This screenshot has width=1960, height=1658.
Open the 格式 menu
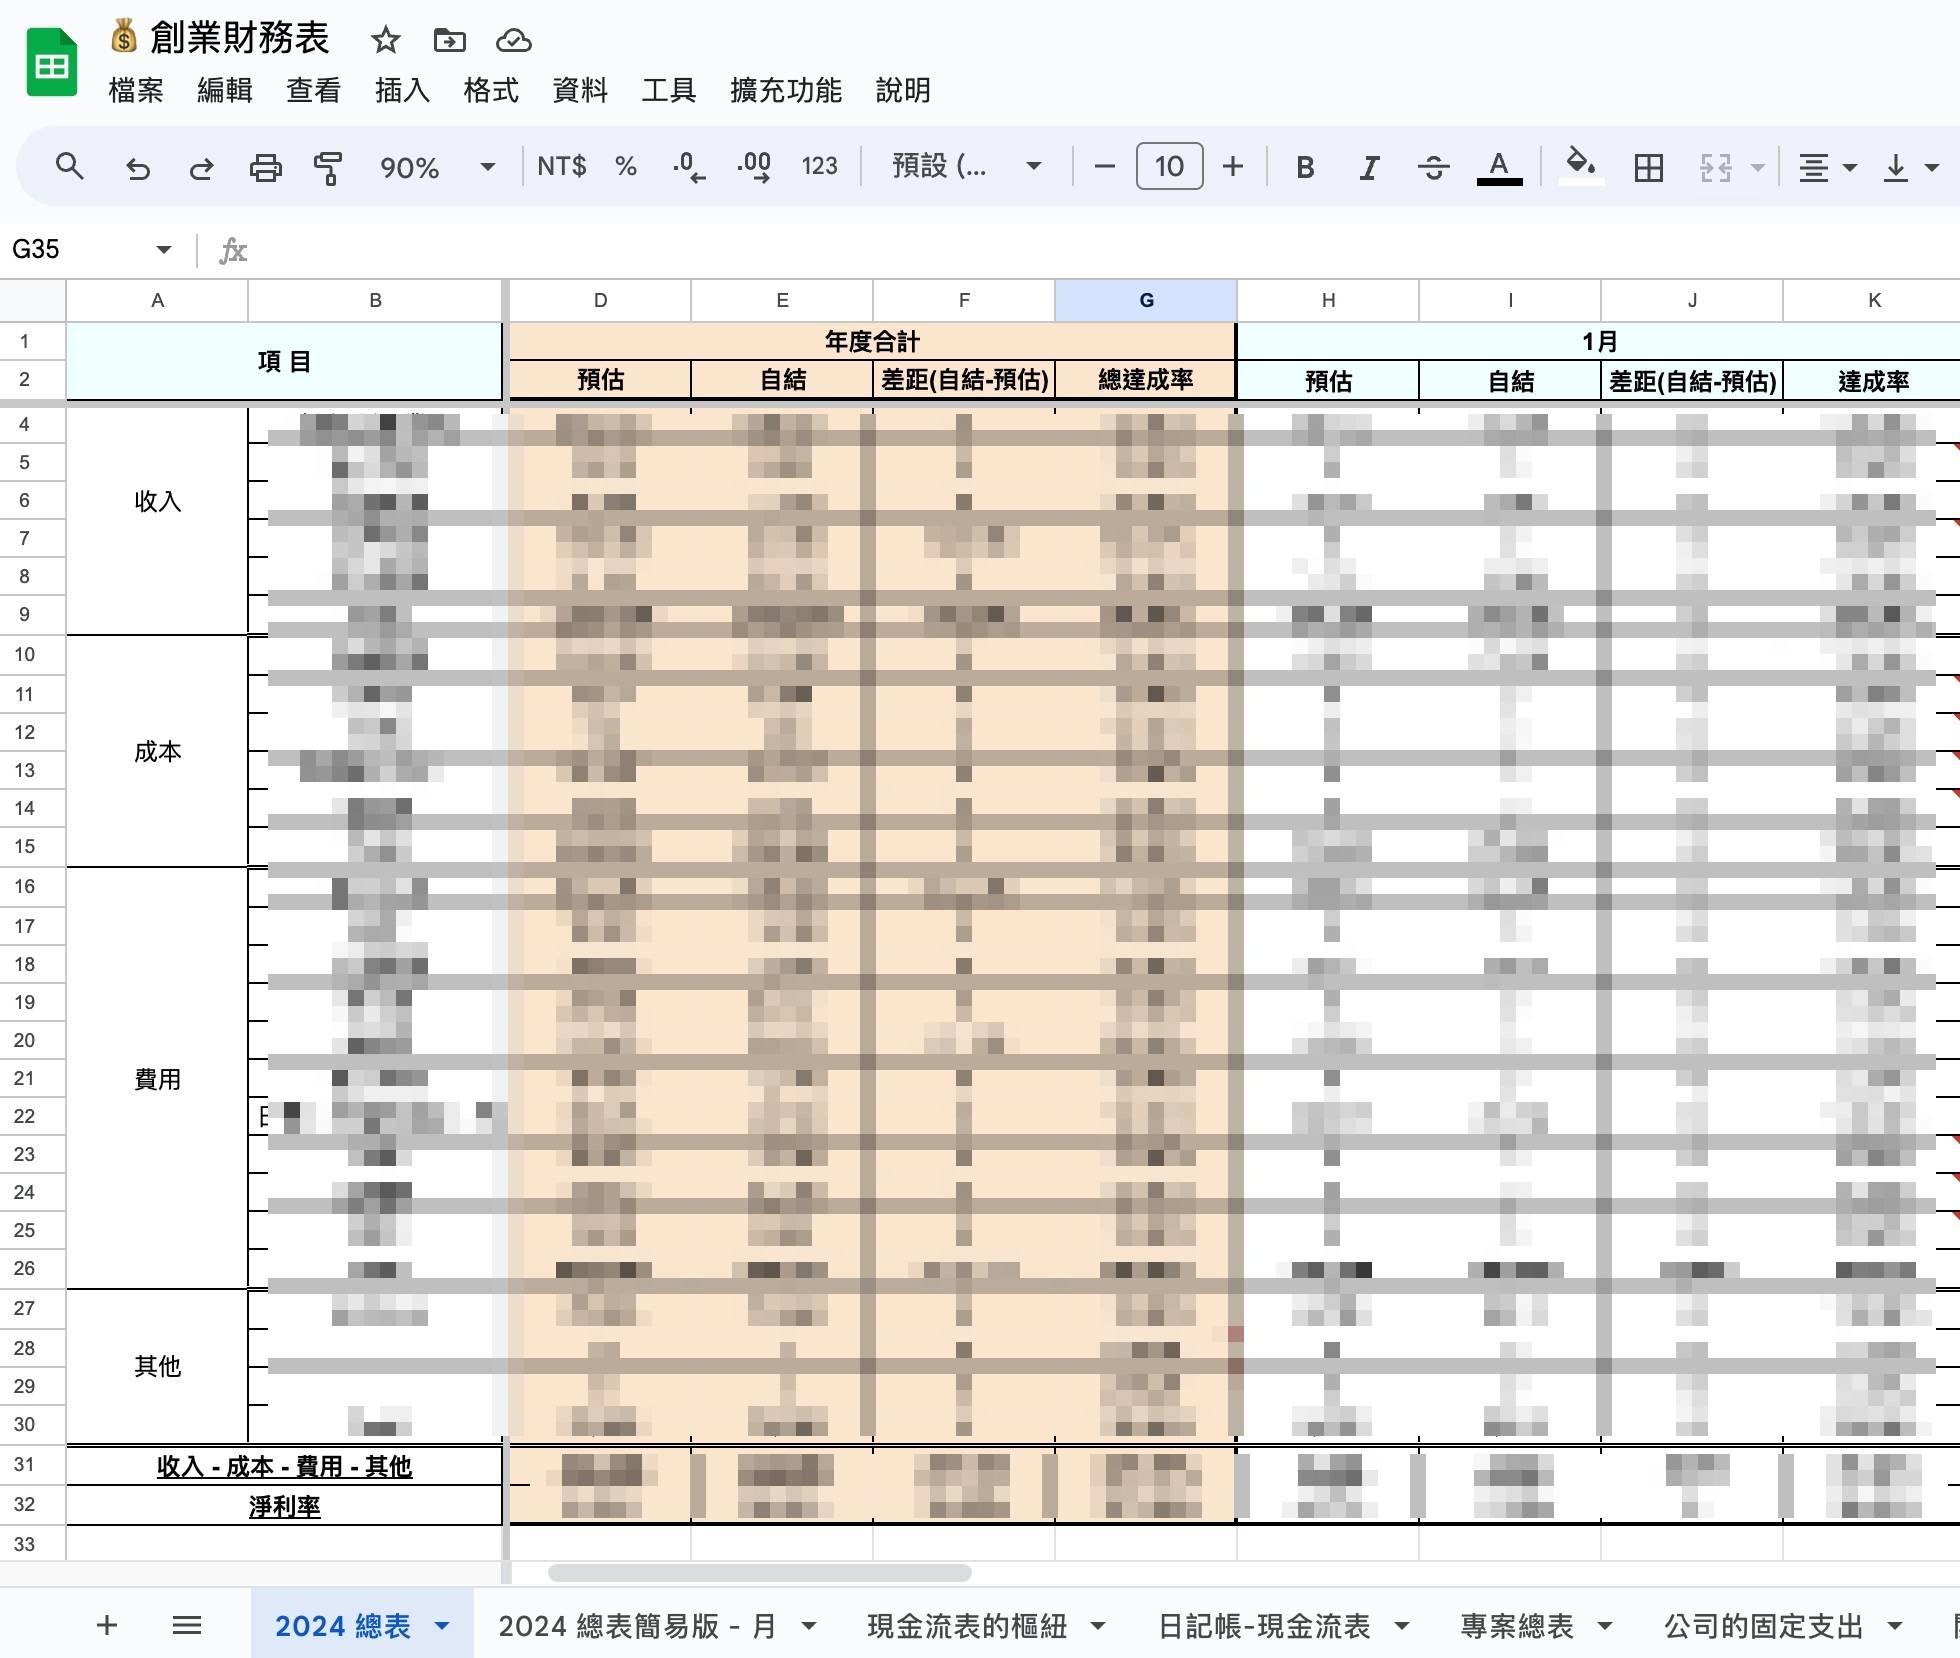[491, 90]
